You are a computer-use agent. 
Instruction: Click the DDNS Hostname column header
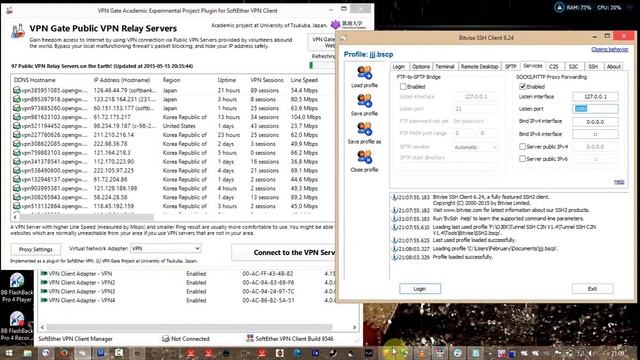(x=51, y=80)
